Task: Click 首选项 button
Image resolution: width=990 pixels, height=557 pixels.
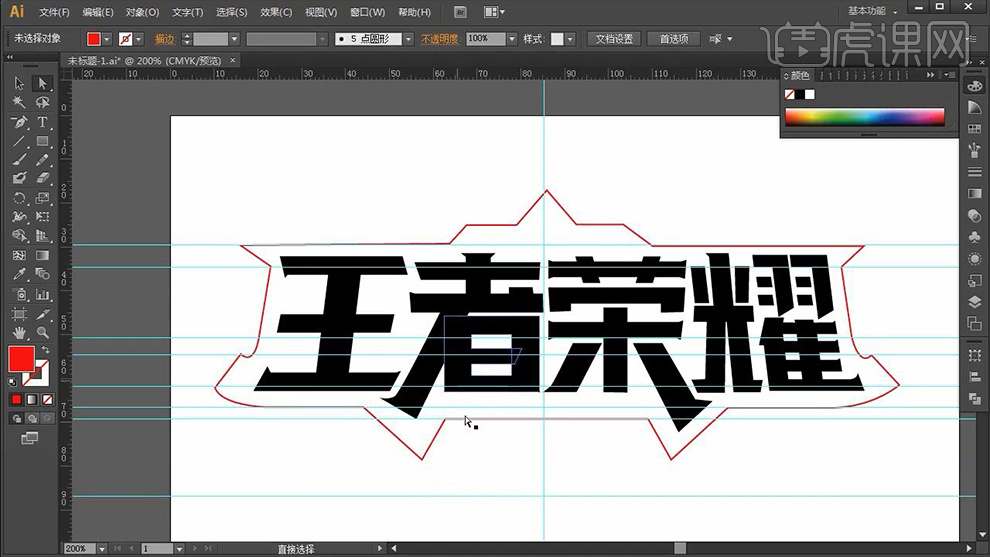Action: [674, 39]
